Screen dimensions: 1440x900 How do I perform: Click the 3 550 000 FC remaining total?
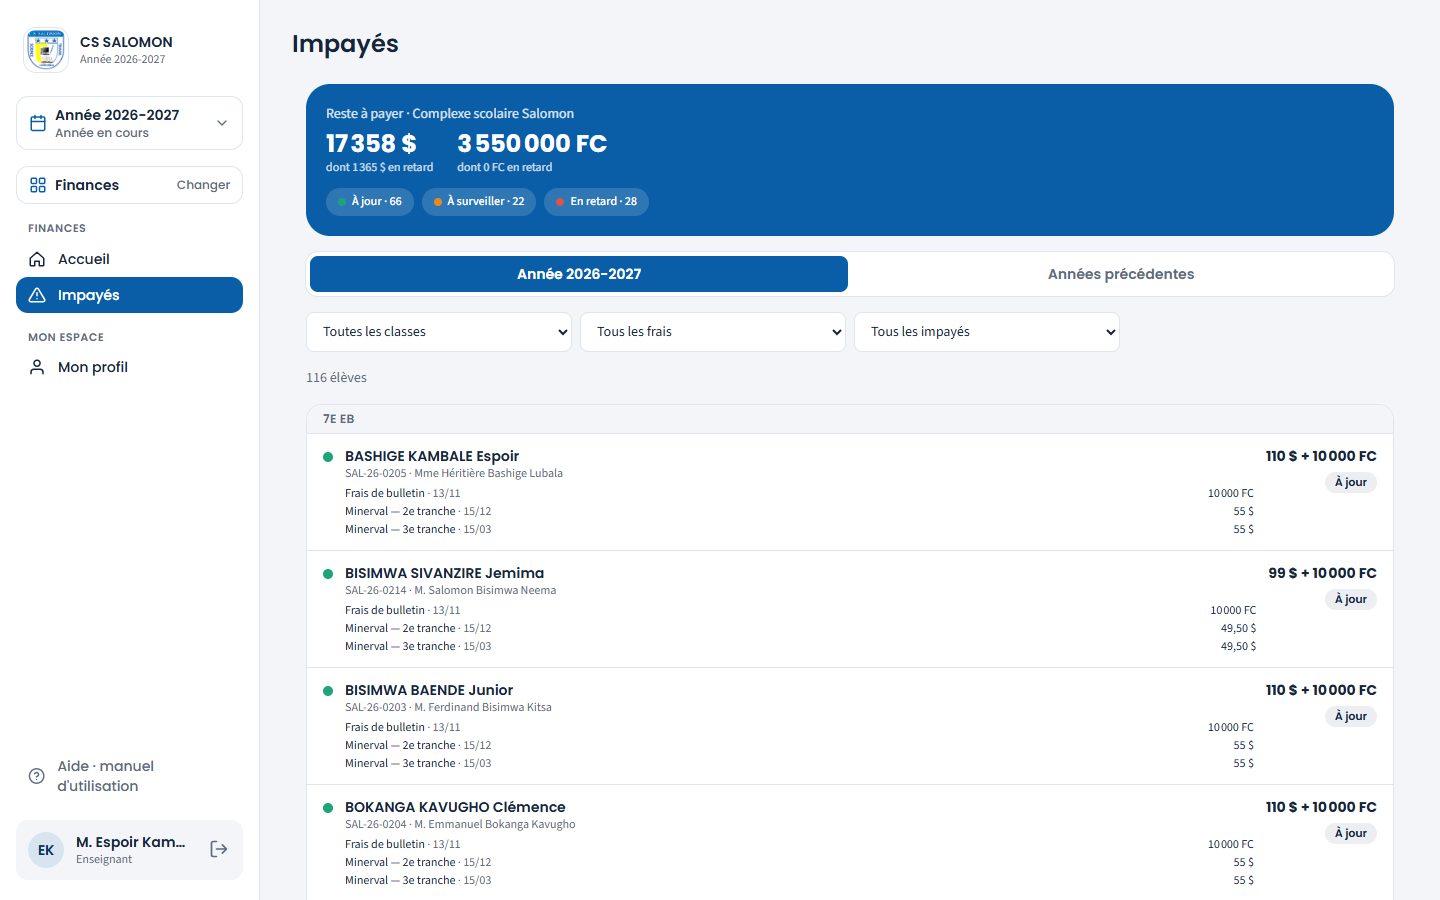[532, 144]
